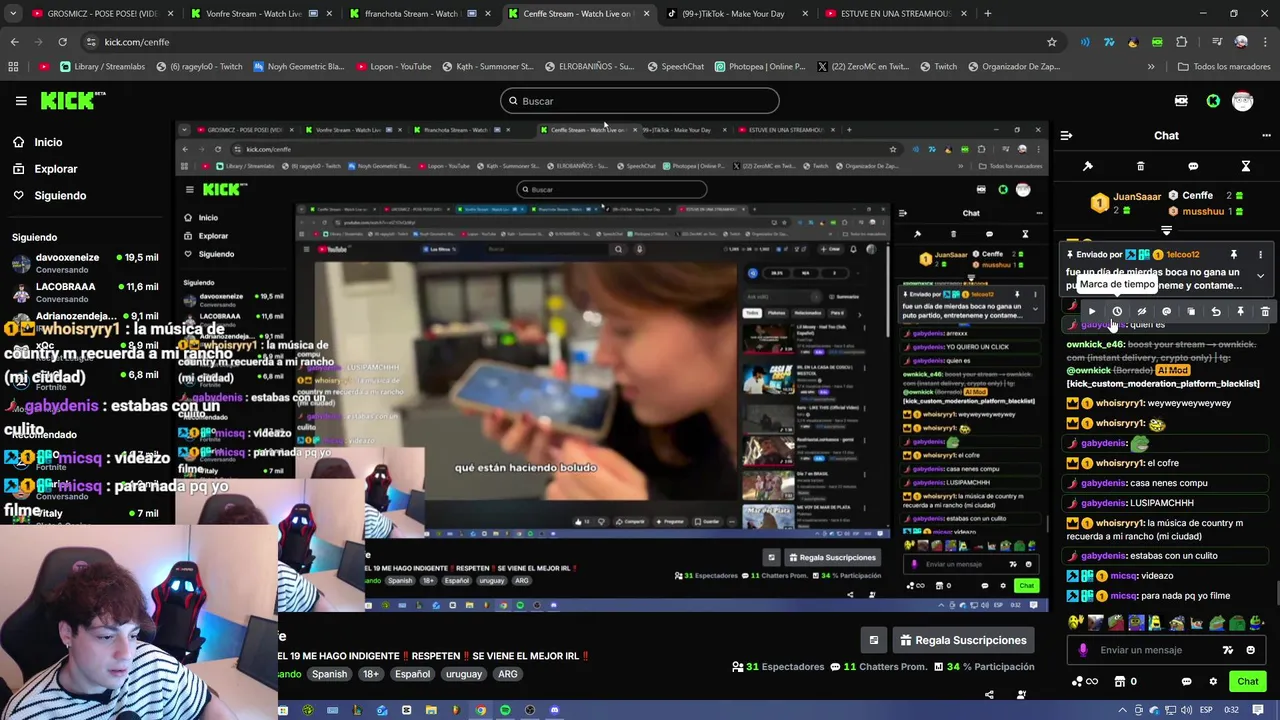The image size is (1280, 720).
Task: Unpin the pinned message with pin icon
Action: [x=1234, y=255]
